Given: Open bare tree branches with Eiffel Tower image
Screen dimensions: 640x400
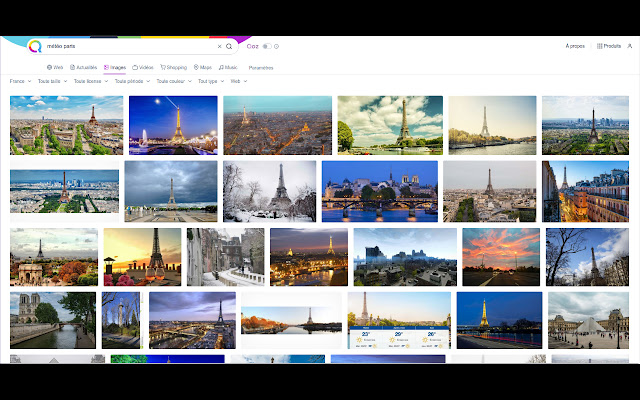Looking at the screenshot, I should (587, 257).
